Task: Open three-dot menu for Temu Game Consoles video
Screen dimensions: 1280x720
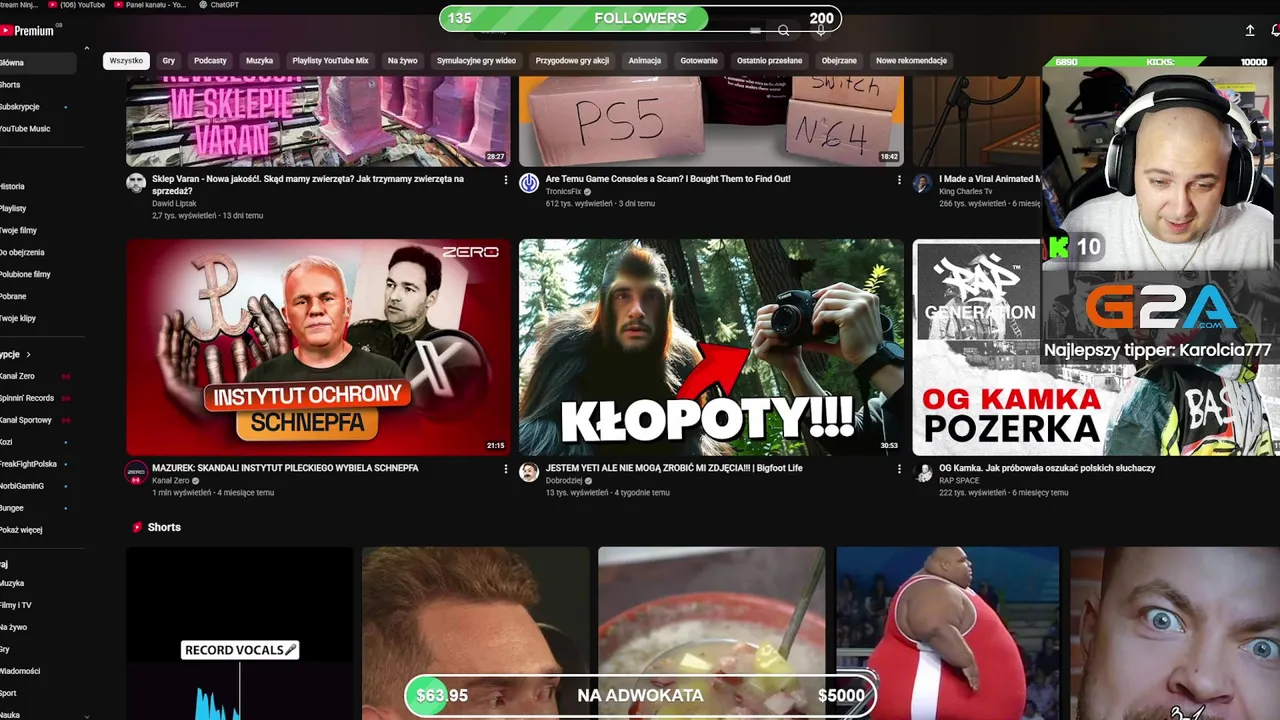Action: tap(898, 180)
